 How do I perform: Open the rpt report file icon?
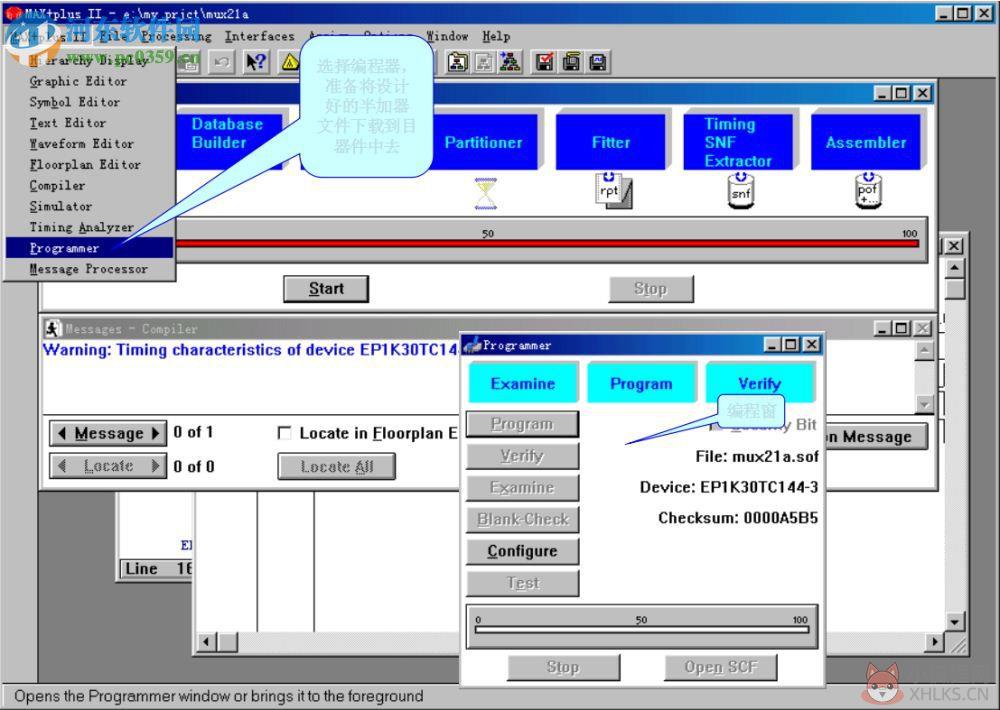[x=613, y=190]
